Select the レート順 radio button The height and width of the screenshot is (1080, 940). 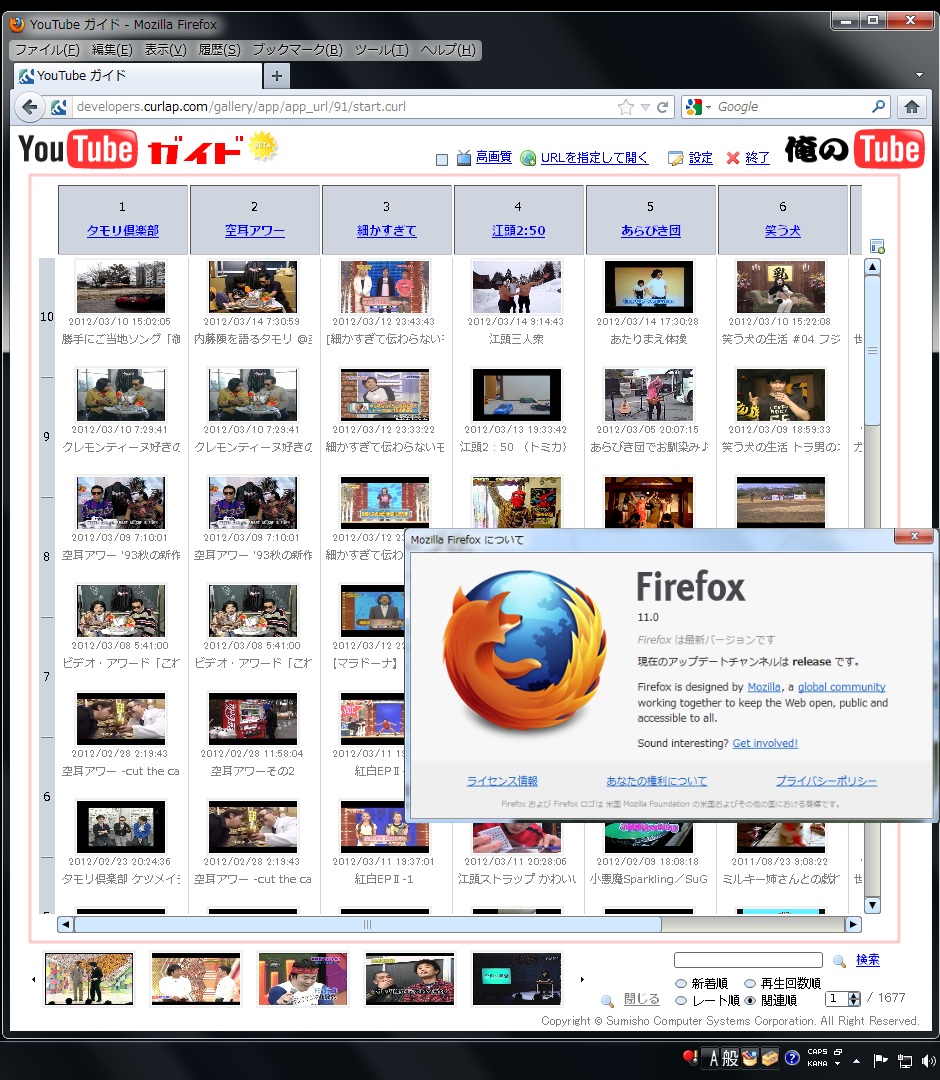click(x=681, y=1000)
